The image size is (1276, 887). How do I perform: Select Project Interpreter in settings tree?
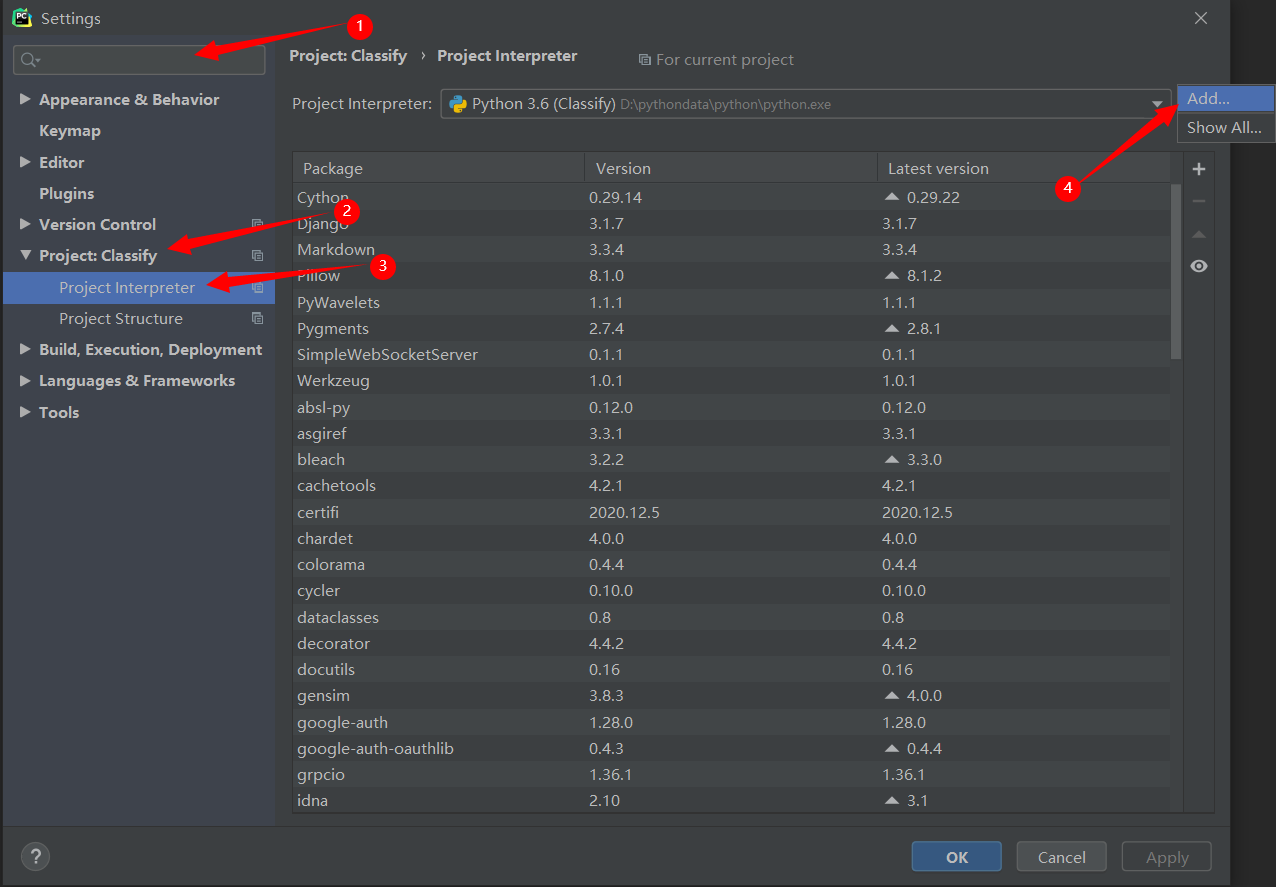point(139,287)
